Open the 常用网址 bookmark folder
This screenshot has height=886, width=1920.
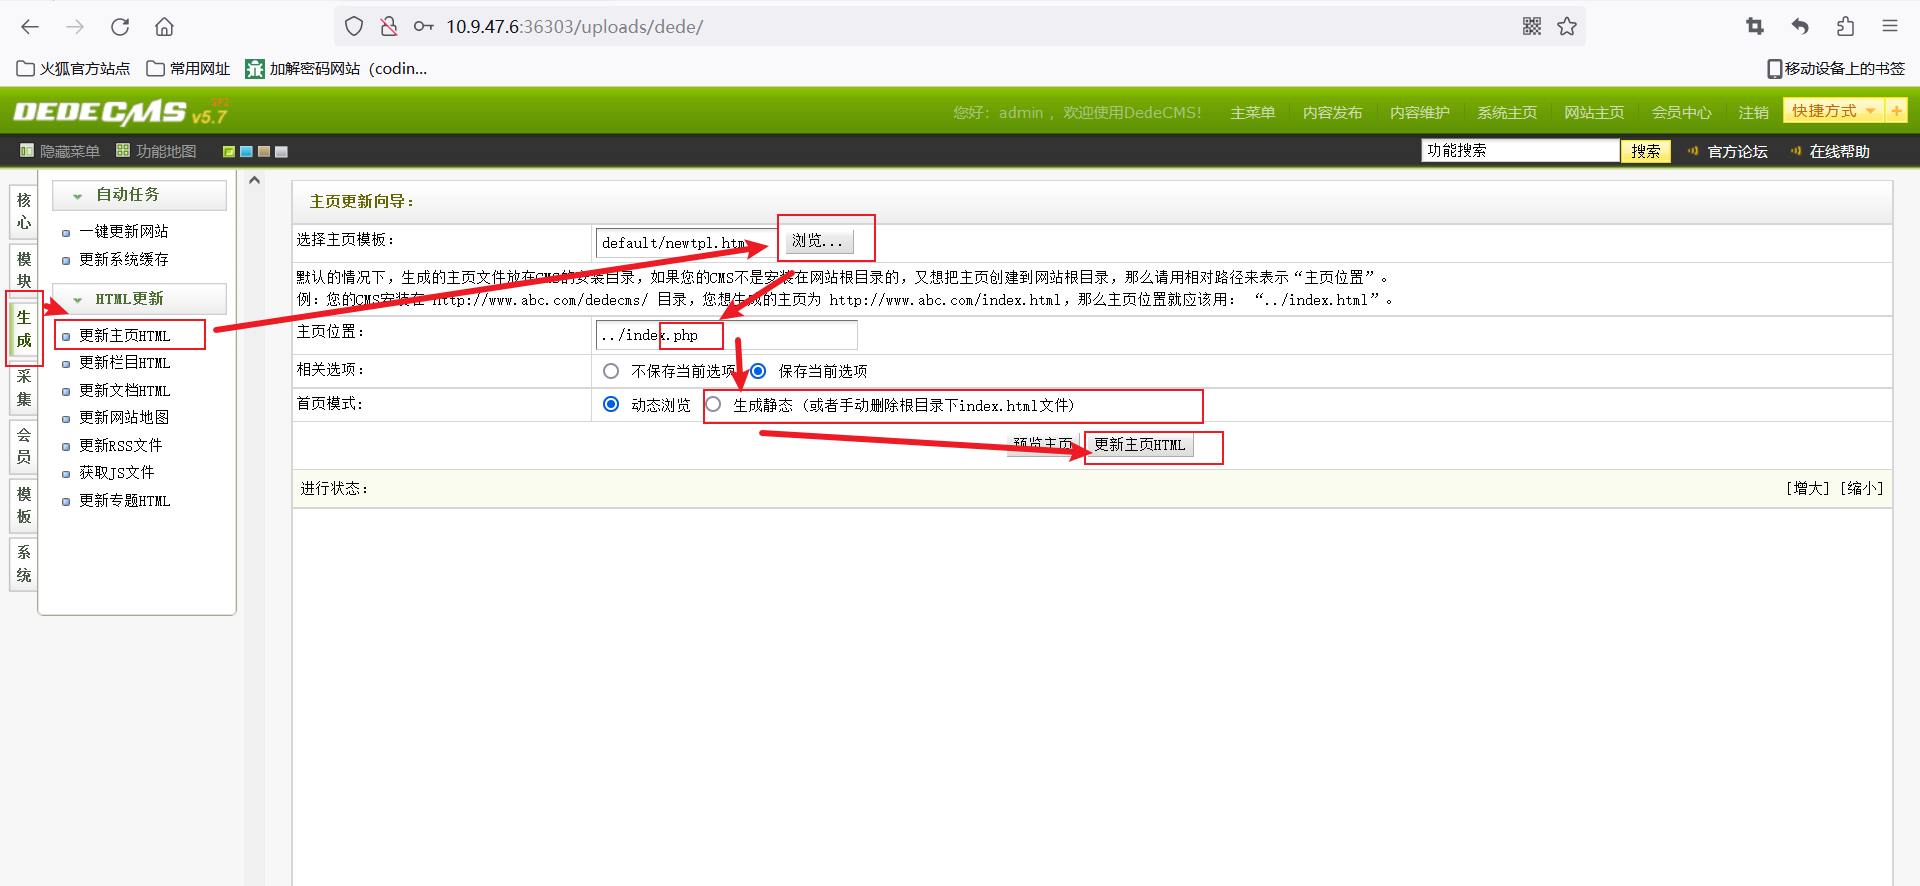pos(188,69)
